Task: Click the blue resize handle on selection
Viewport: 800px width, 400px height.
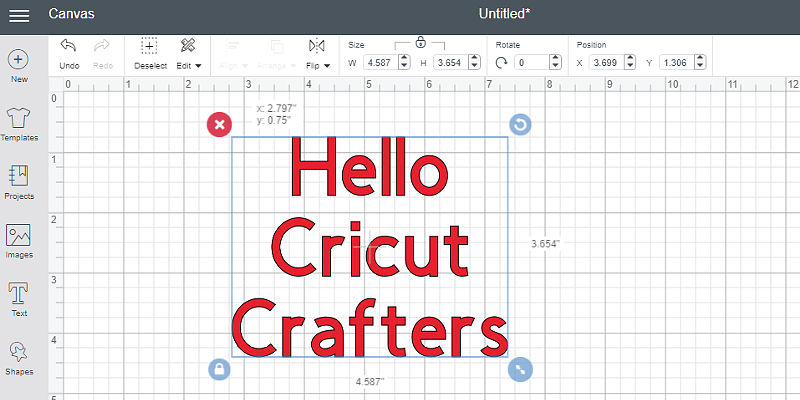Action: coord(520,369)
